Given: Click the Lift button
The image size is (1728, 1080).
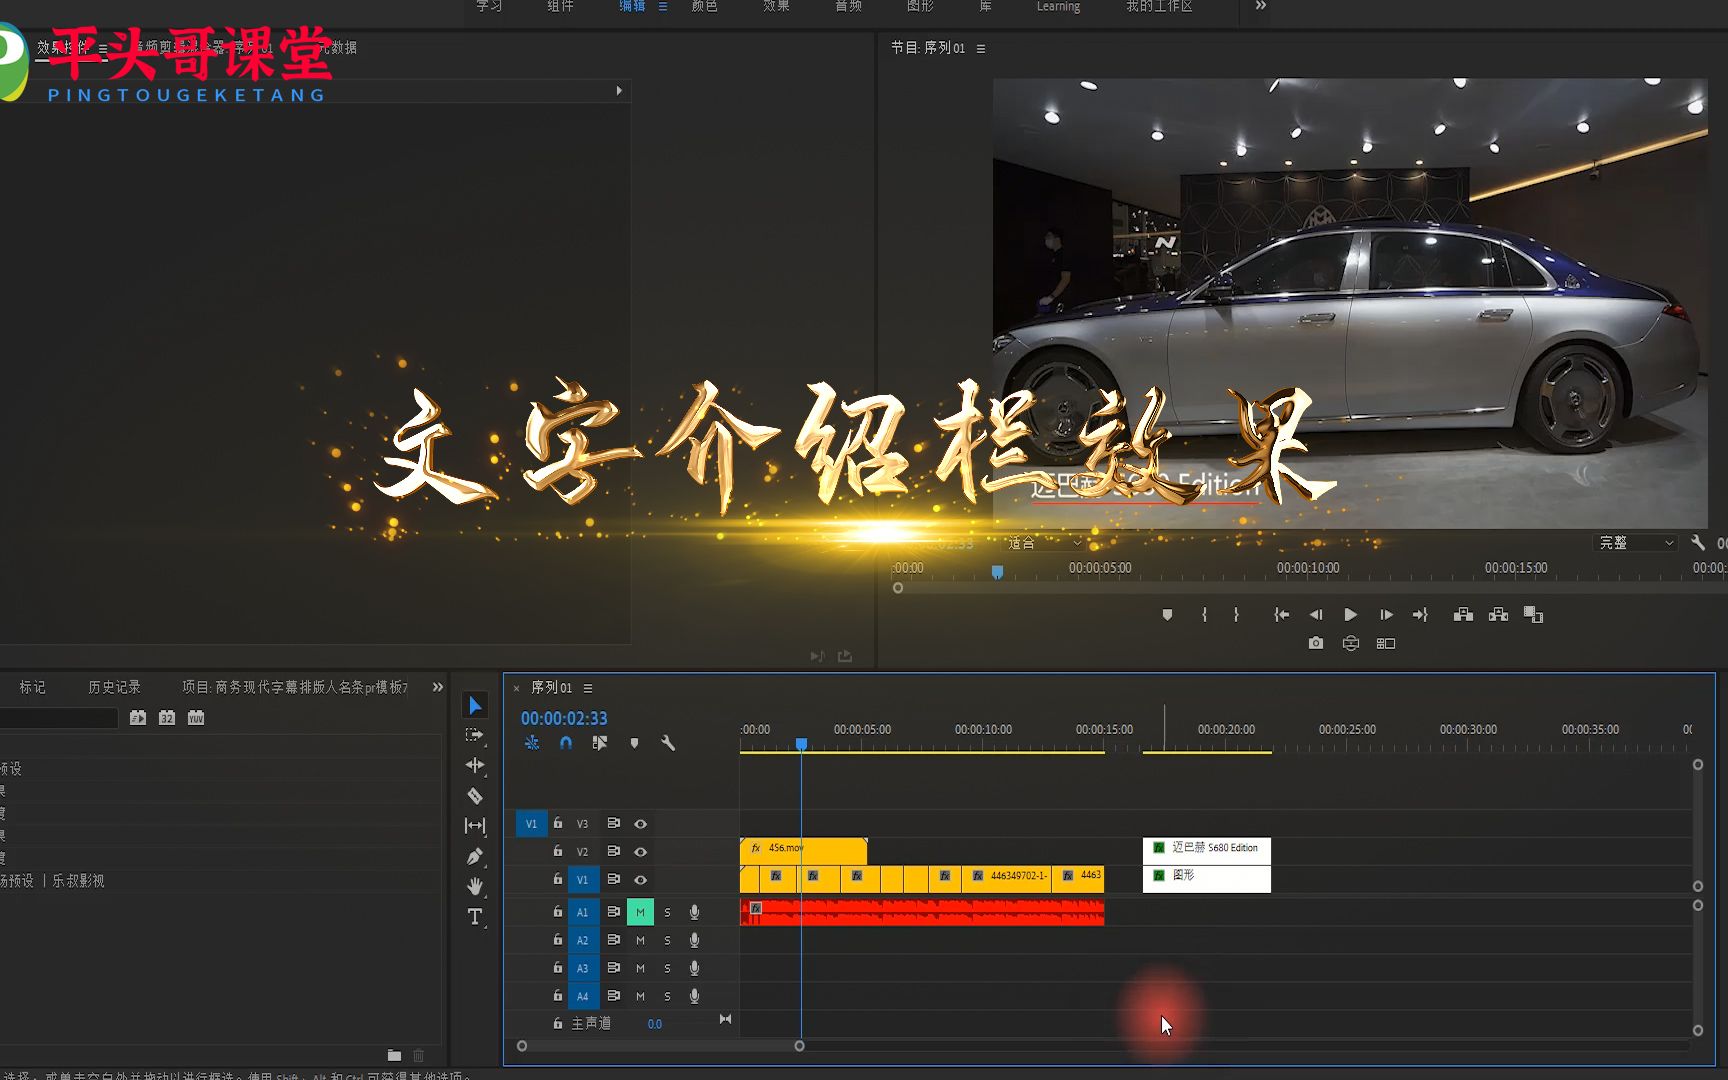Looking at the screenshot, I should pos(1463,615).
